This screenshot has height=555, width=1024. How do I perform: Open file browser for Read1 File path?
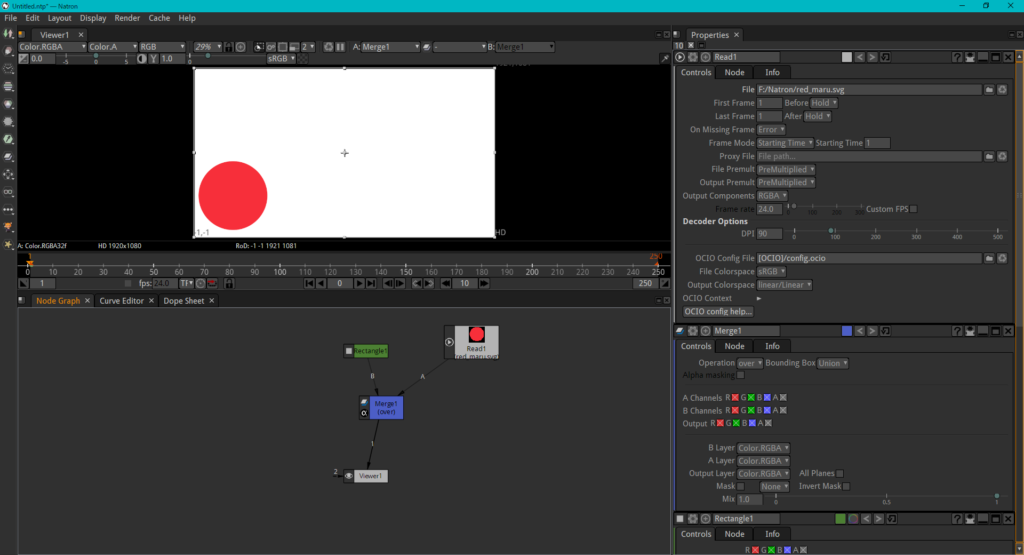pos(988,90)
